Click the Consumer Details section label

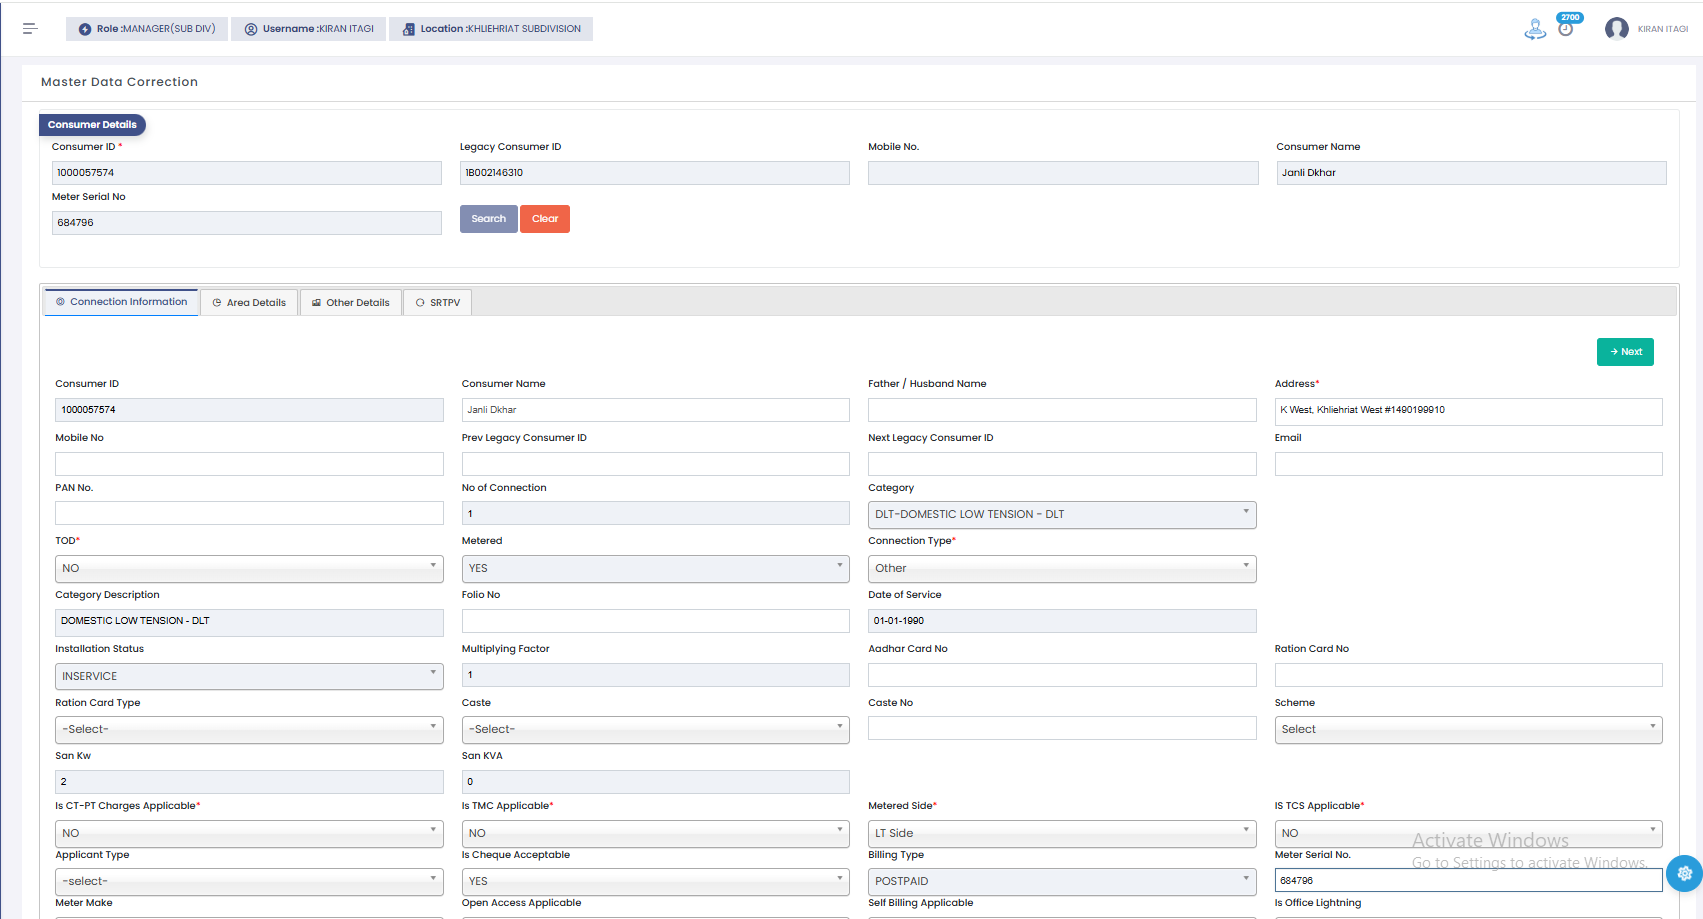[x=92, y=125]
